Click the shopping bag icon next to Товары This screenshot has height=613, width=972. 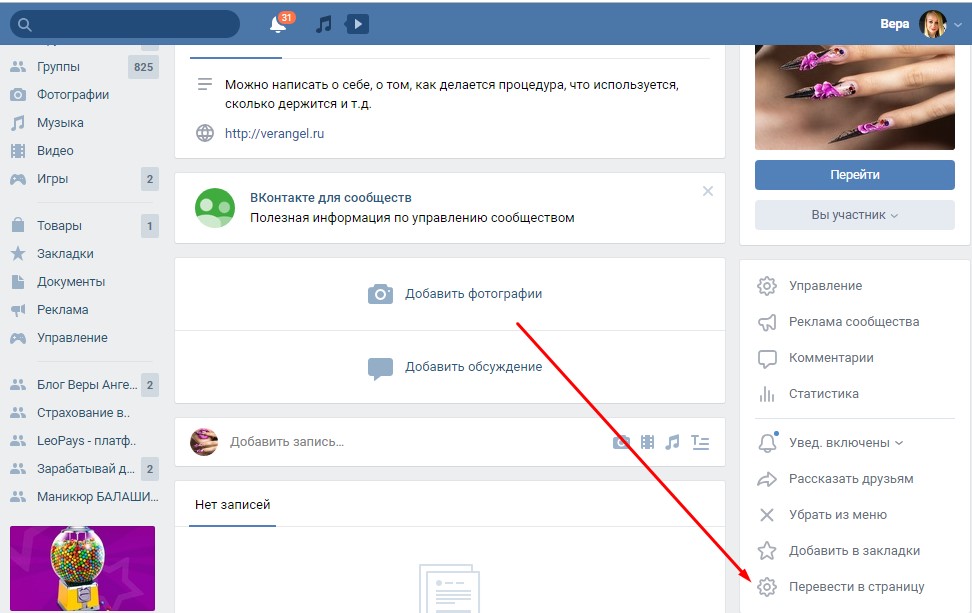[x=18, y=225]
